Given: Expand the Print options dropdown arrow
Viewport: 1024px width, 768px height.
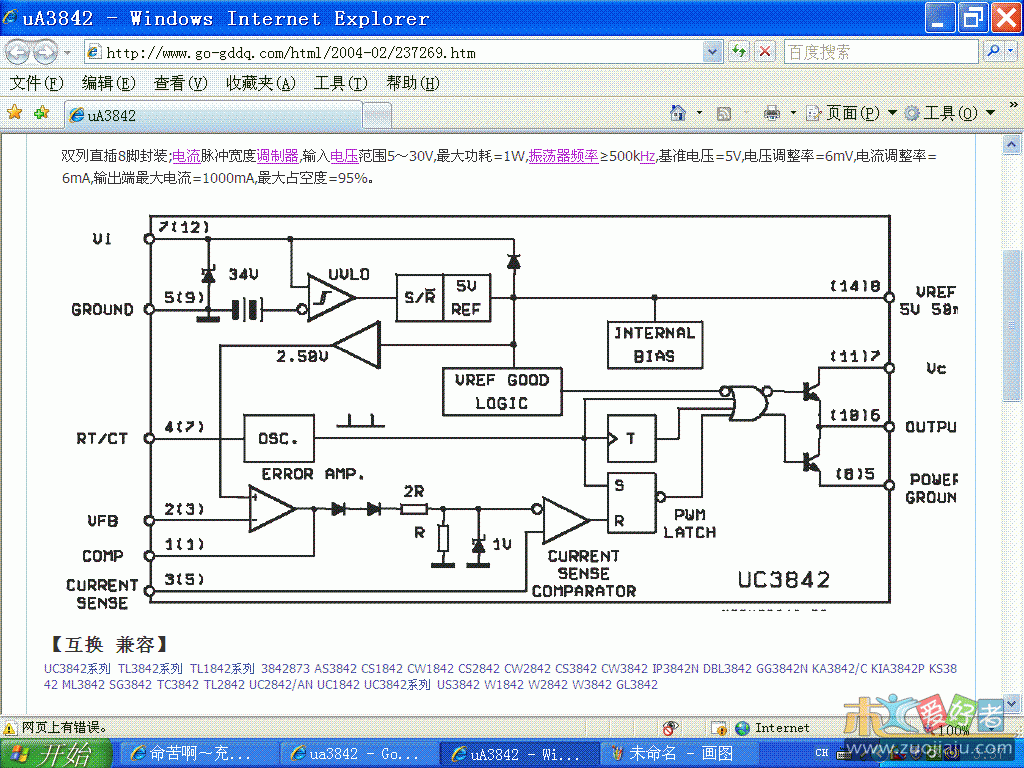Looking at the screenshot, I should (793, 113).
